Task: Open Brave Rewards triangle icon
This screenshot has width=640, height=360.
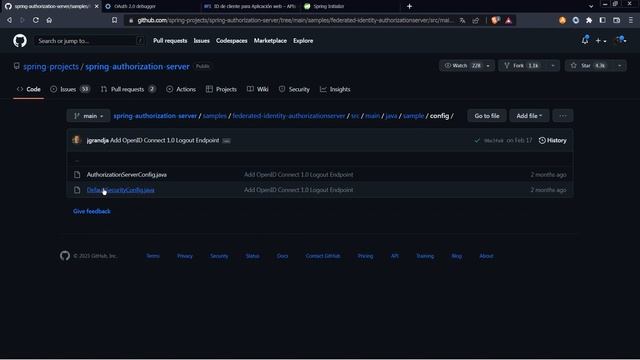Action: 508,20
